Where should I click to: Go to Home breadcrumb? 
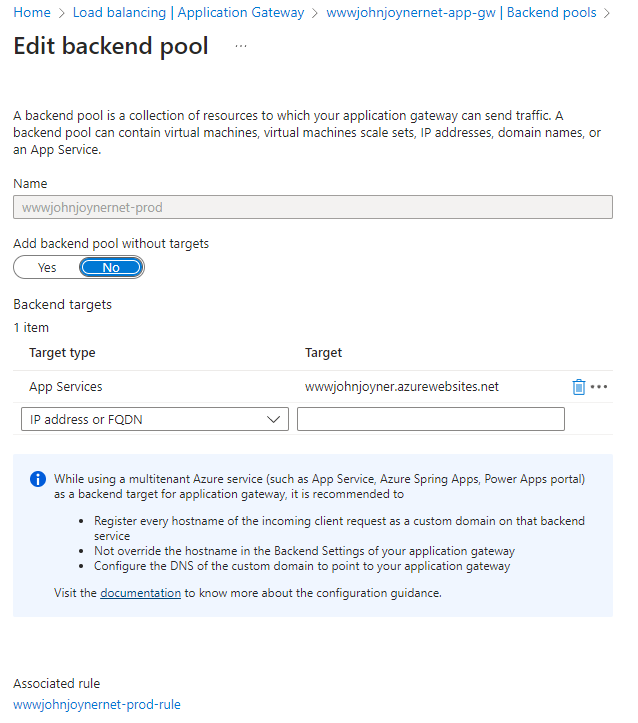click(x=33, y=13)
